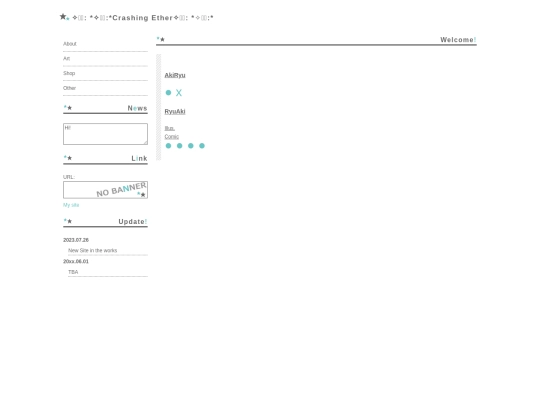Click the NO BANNER image
The width and height of the screenshot is (540, 405).
point(105,190)
